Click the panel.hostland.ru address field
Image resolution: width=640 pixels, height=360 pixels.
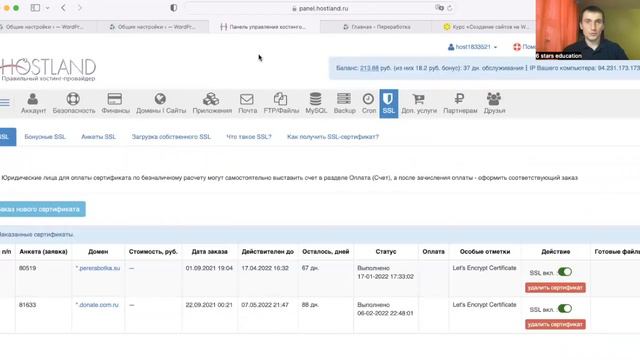click(x=320, y=8)
